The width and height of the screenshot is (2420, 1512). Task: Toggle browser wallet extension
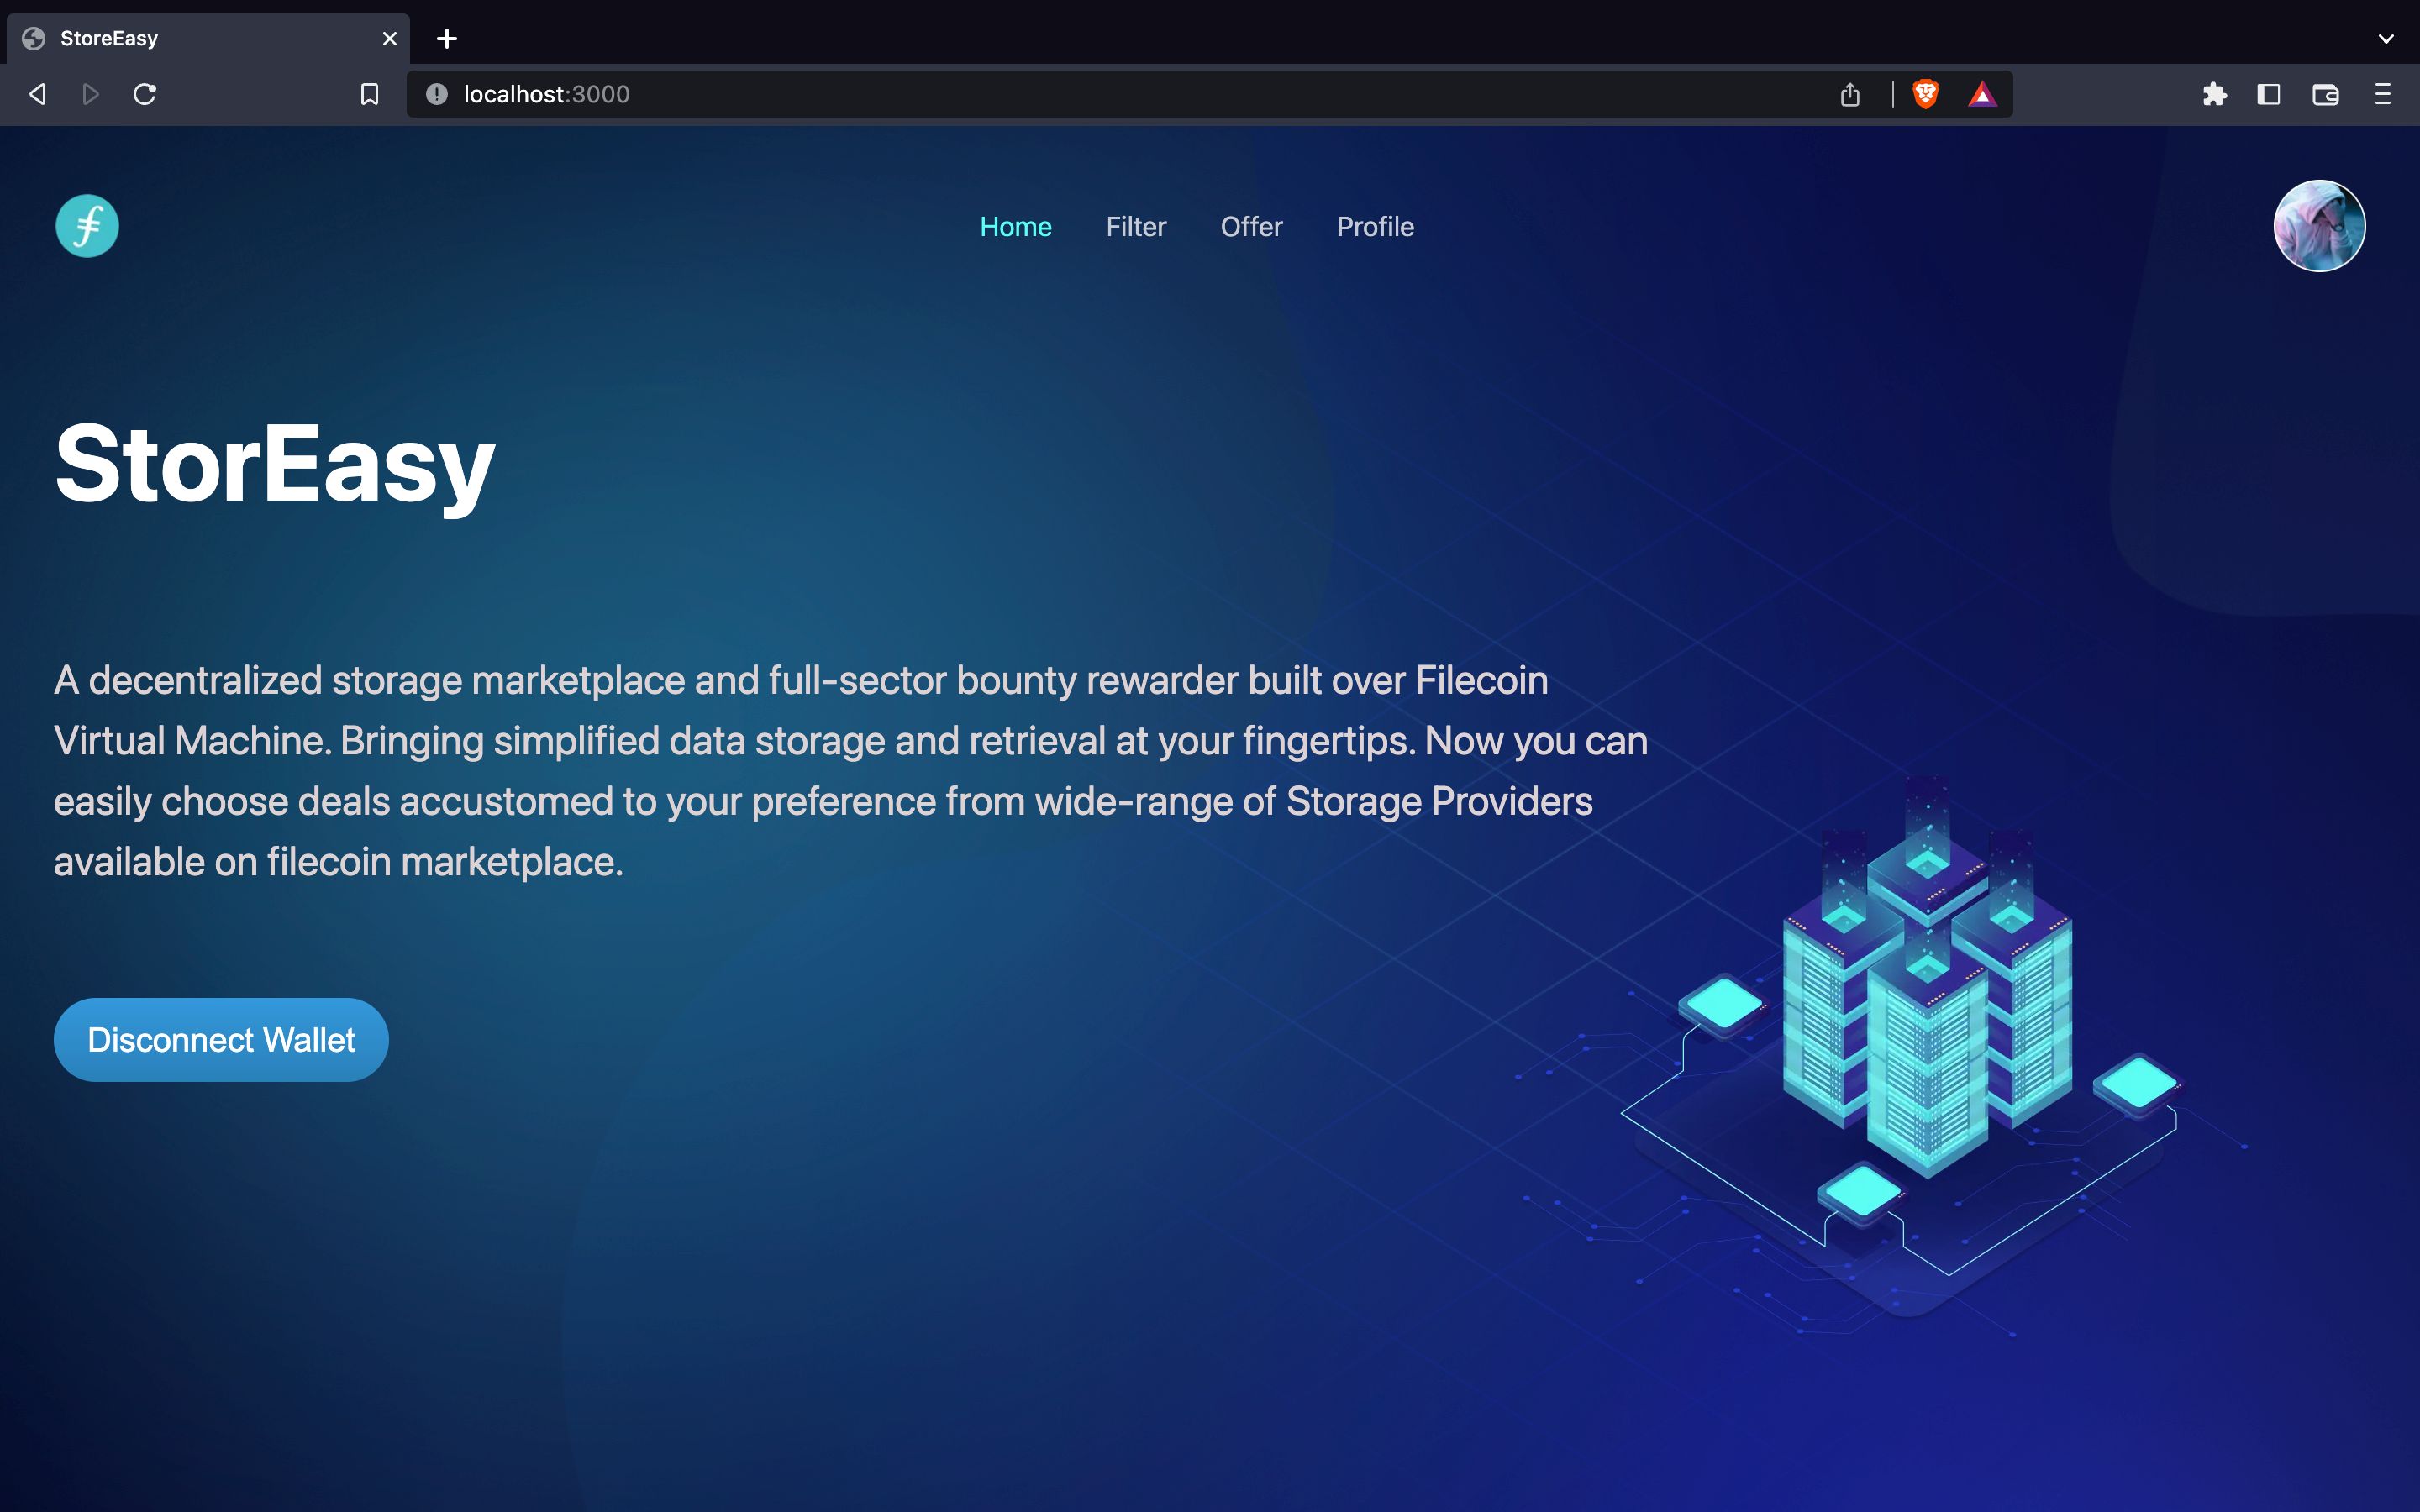(x=2326, y=92)
